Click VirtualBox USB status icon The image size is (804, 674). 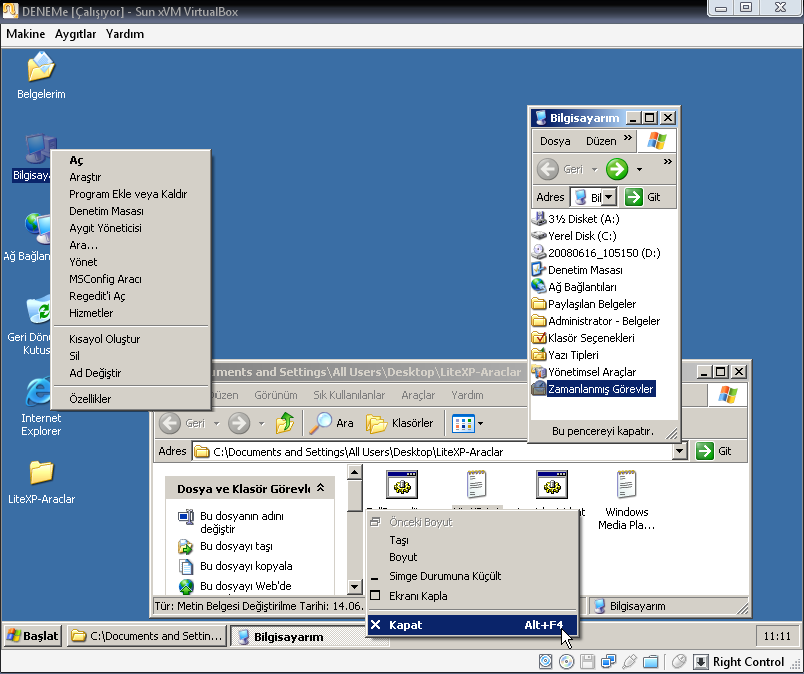point(629,661)
